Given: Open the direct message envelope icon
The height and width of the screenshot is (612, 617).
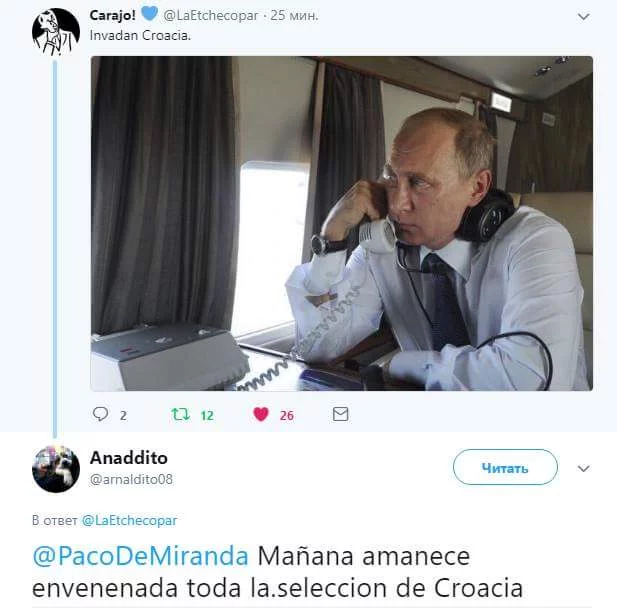Looking at the screenshot, I should pos(340,414).
